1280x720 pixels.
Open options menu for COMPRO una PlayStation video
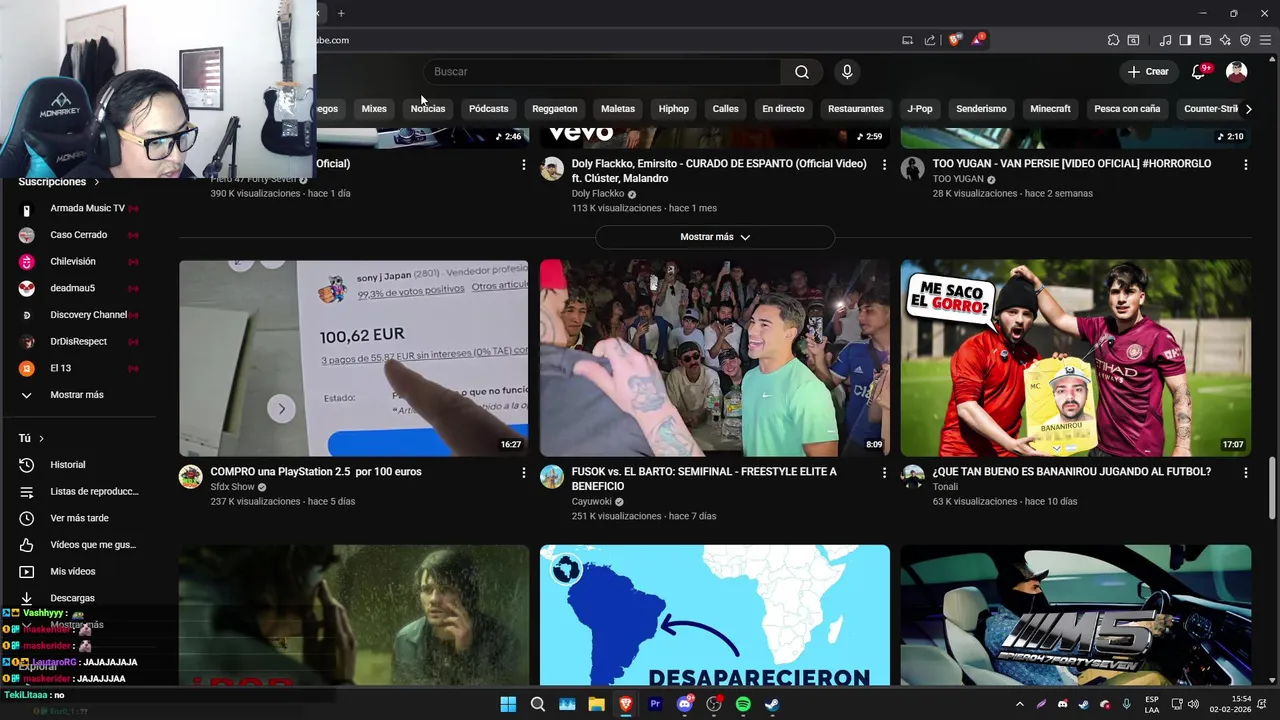[523, 472]
